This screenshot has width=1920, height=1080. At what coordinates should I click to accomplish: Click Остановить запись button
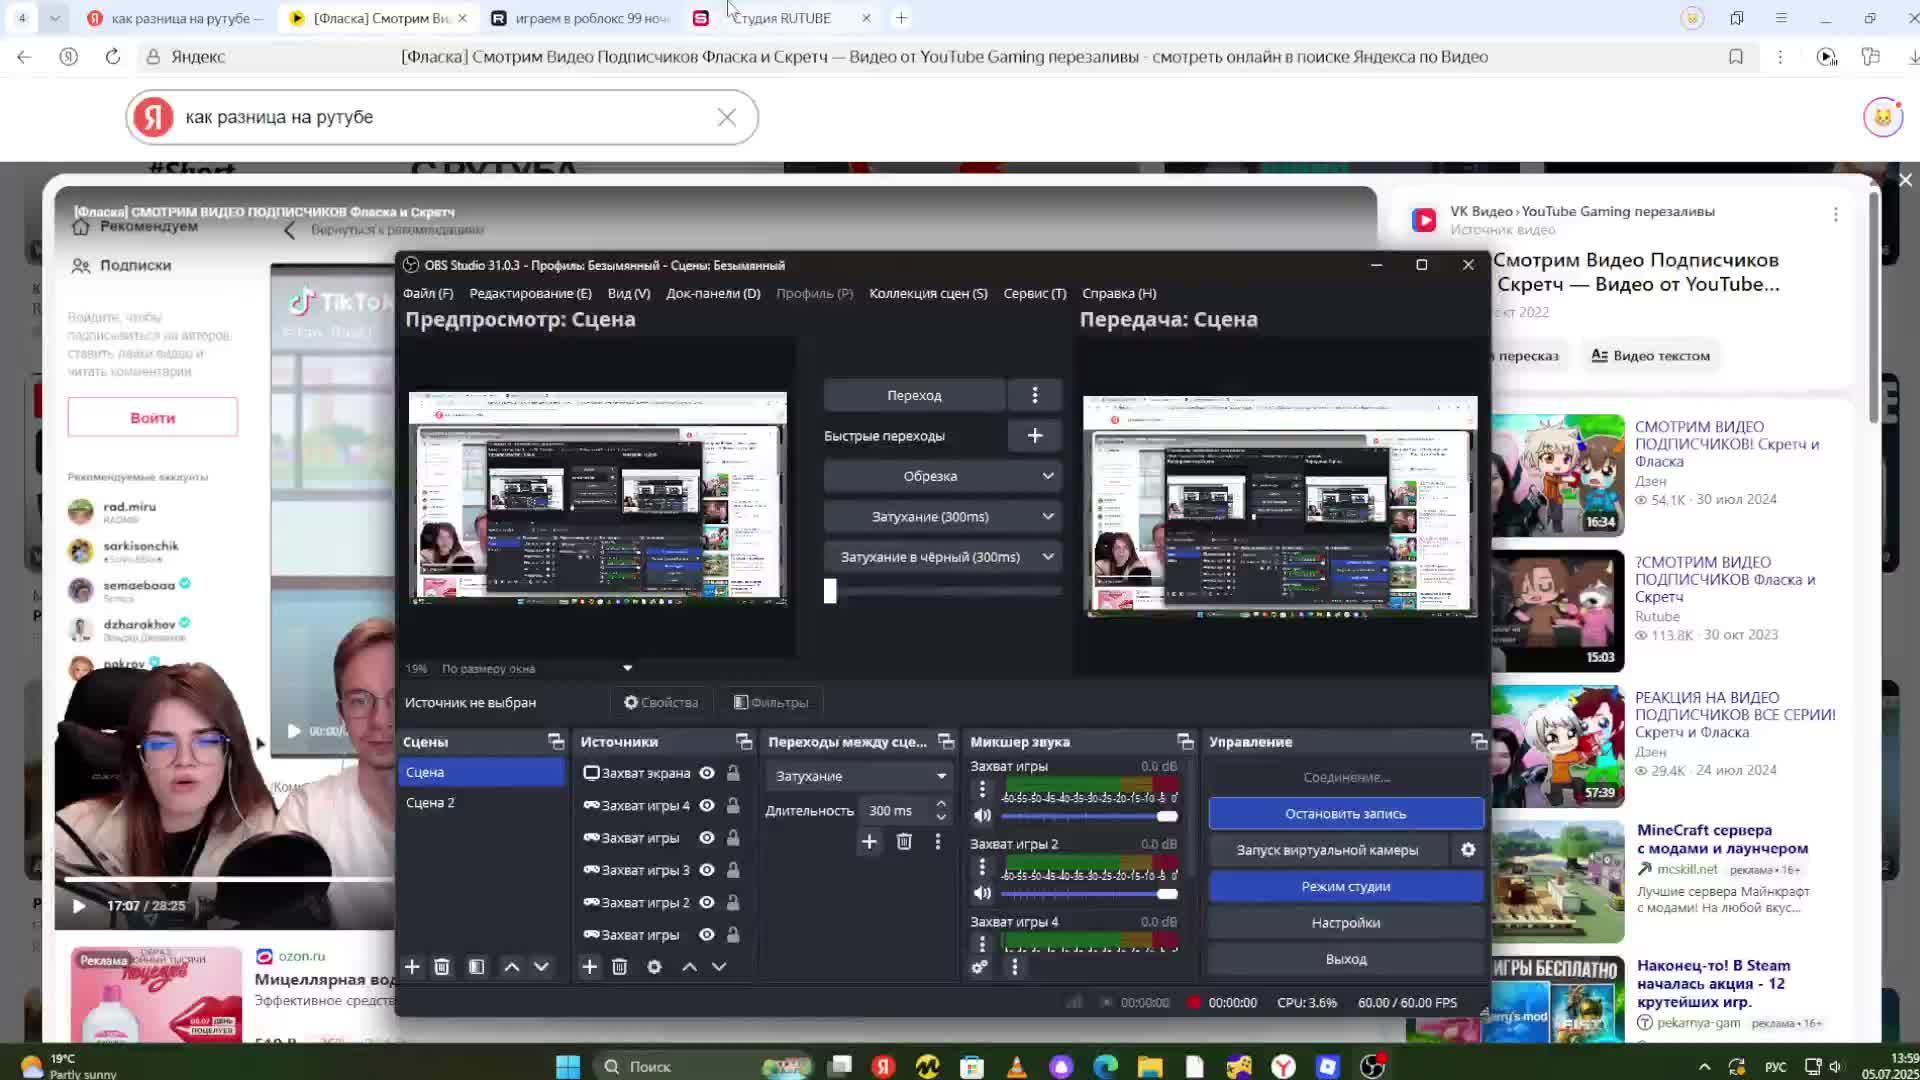(x=1346, y=814)
